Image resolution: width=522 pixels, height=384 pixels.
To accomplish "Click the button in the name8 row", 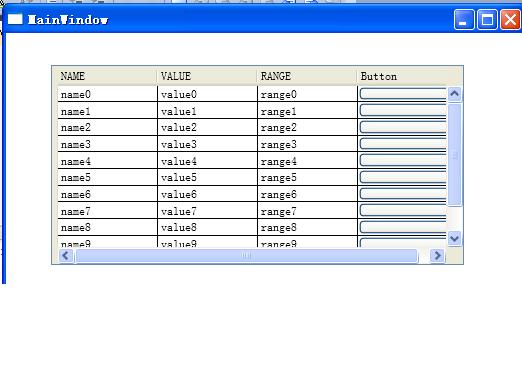I will click(403, 227).
